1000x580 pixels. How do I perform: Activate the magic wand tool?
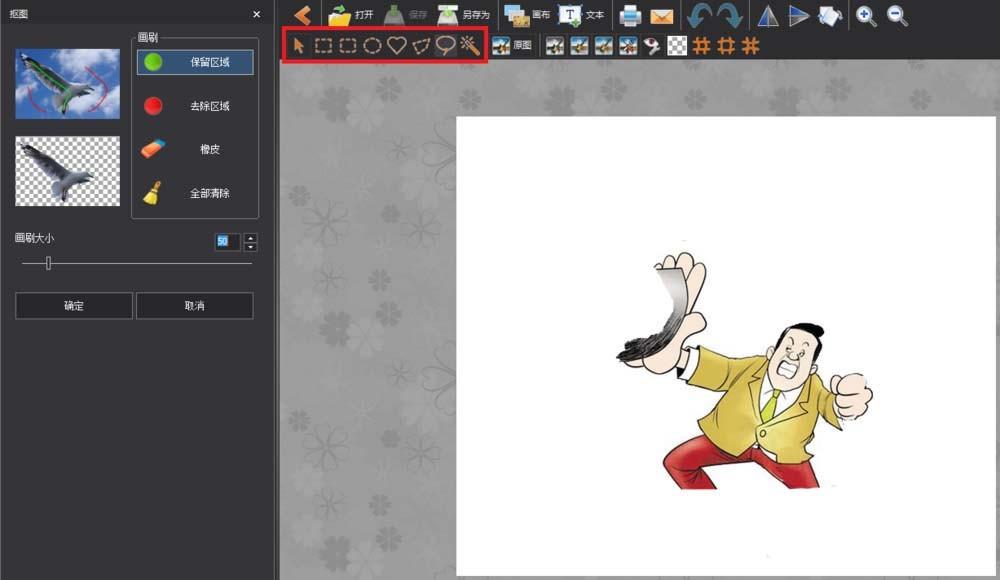(470, 45)
